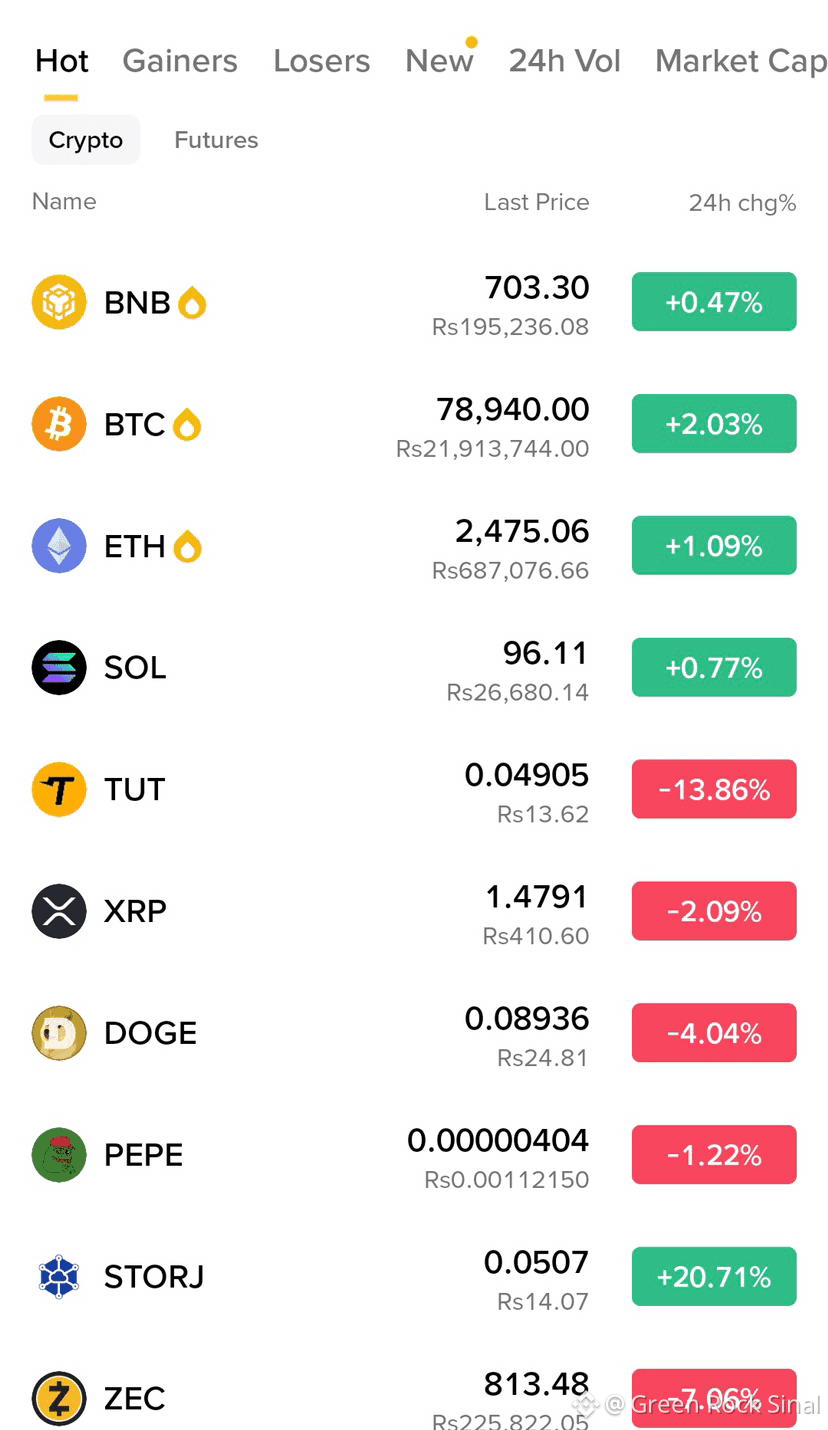Select the XRP coin logo
This screenshot has height=1430, width=828.
click(59, 911)
